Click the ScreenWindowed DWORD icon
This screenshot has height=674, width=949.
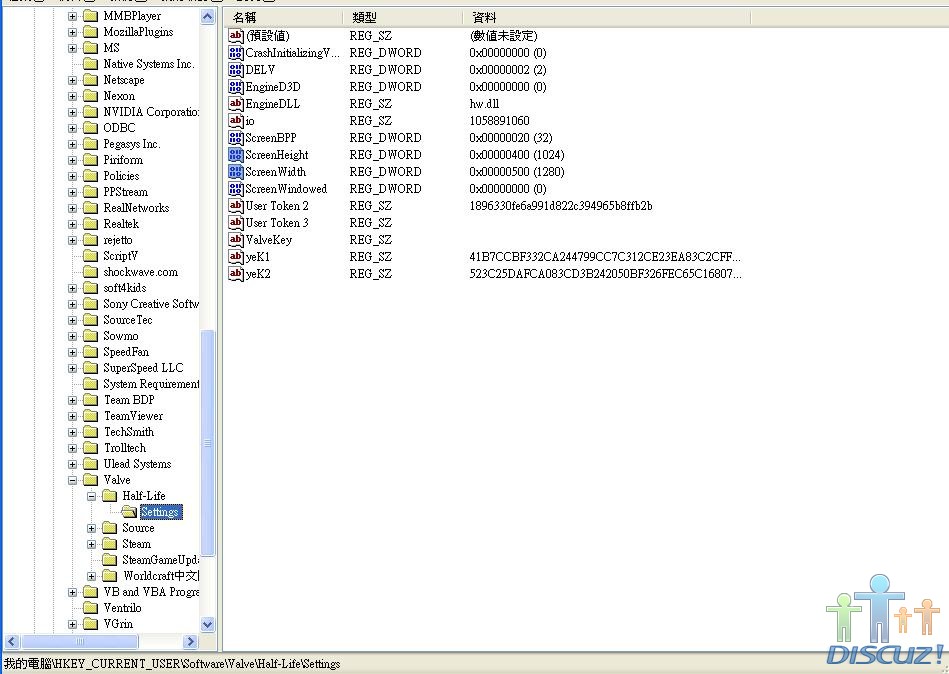pos(236,189)
